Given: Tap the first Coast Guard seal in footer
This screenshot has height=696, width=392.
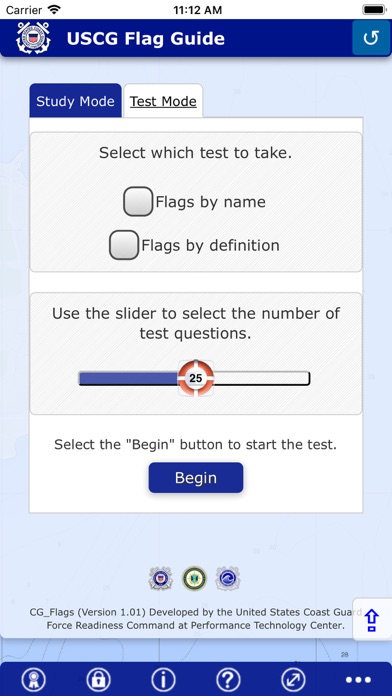Looking at the screenshot, I should 160,578.
